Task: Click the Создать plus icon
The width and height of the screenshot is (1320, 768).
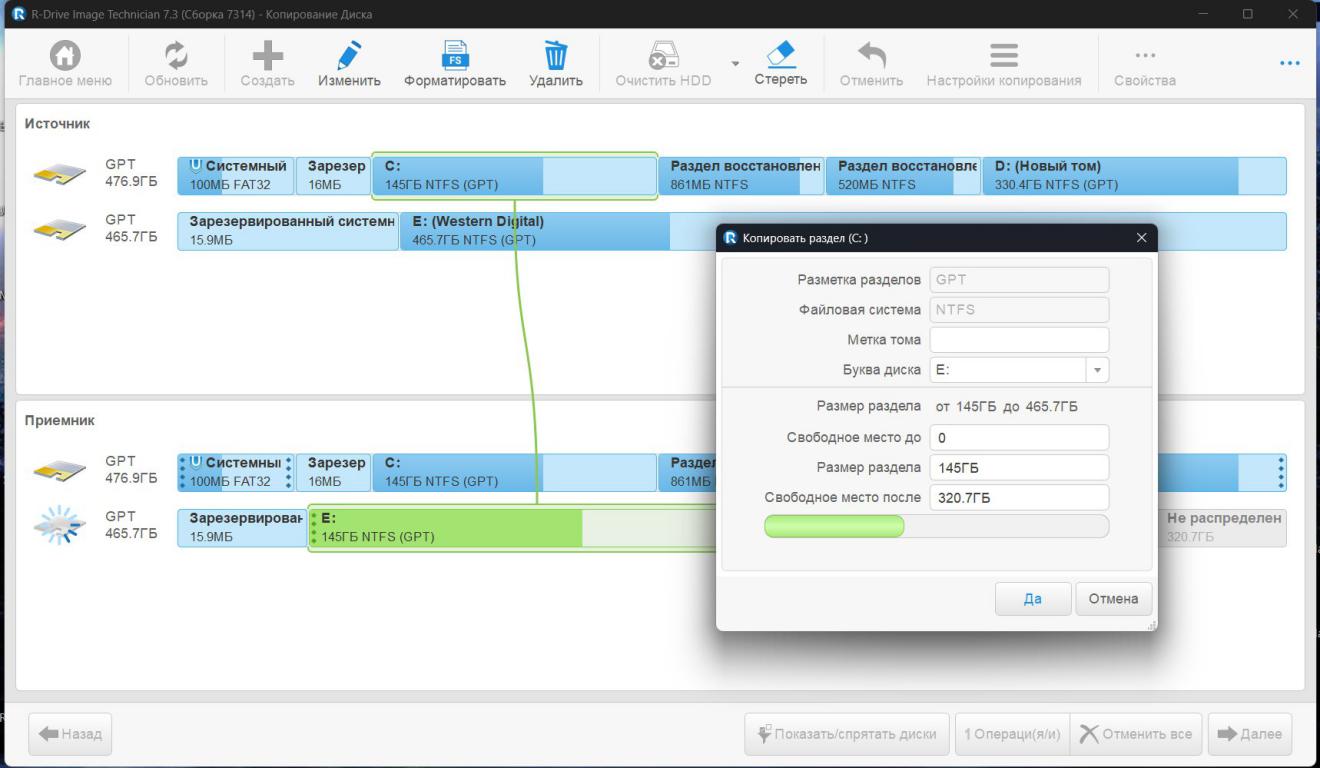Action: [267, 56]
